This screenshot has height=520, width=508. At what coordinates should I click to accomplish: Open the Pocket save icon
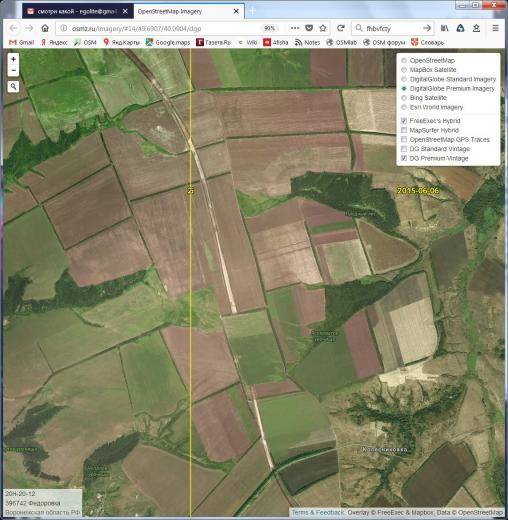309,28
